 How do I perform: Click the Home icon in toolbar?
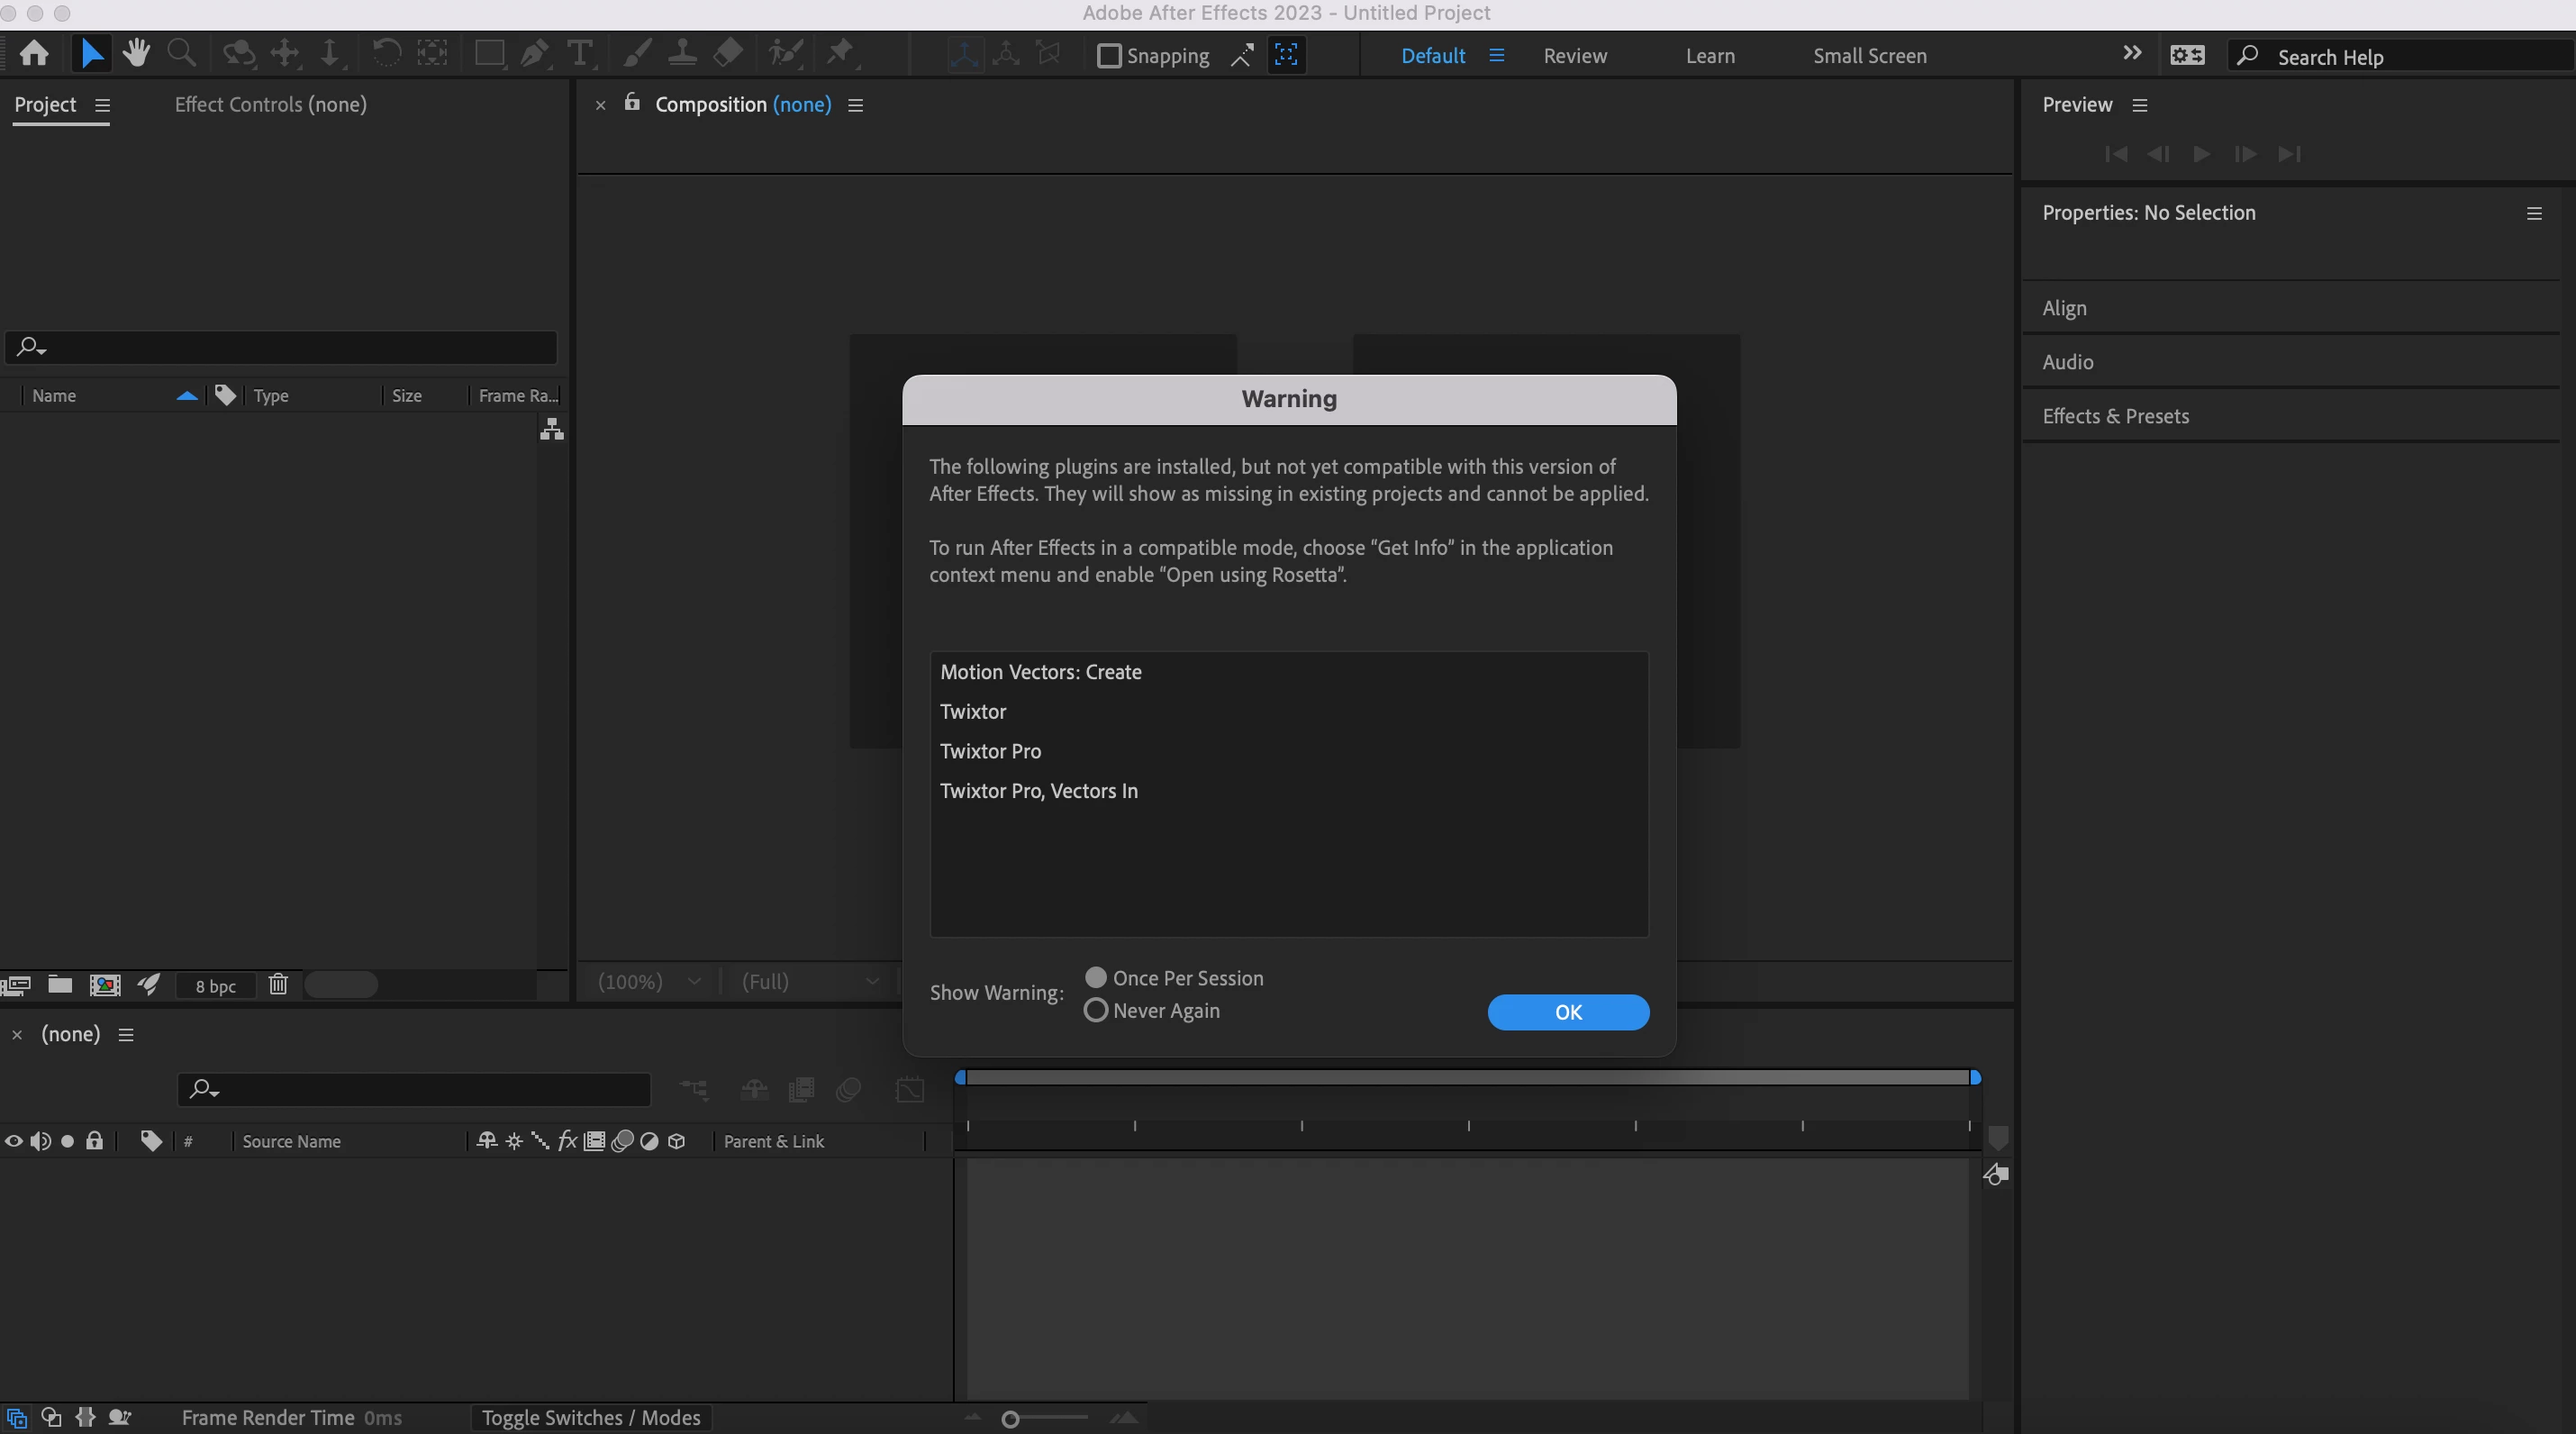(x=34, y=53)
